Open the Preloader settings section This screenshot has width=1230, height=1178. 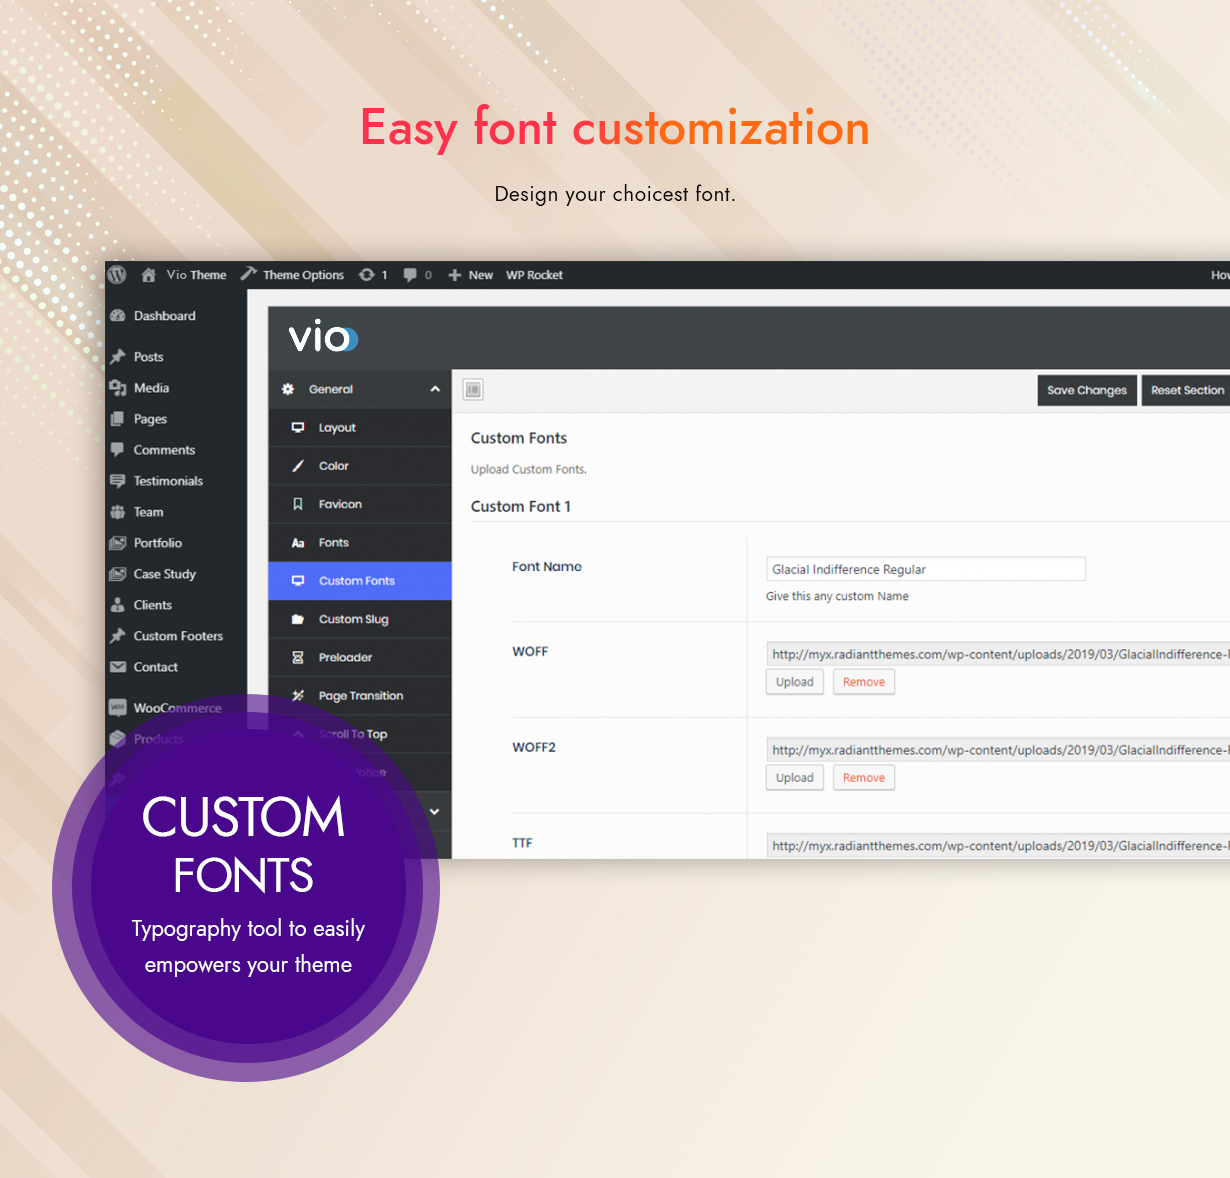click(345, 658)
